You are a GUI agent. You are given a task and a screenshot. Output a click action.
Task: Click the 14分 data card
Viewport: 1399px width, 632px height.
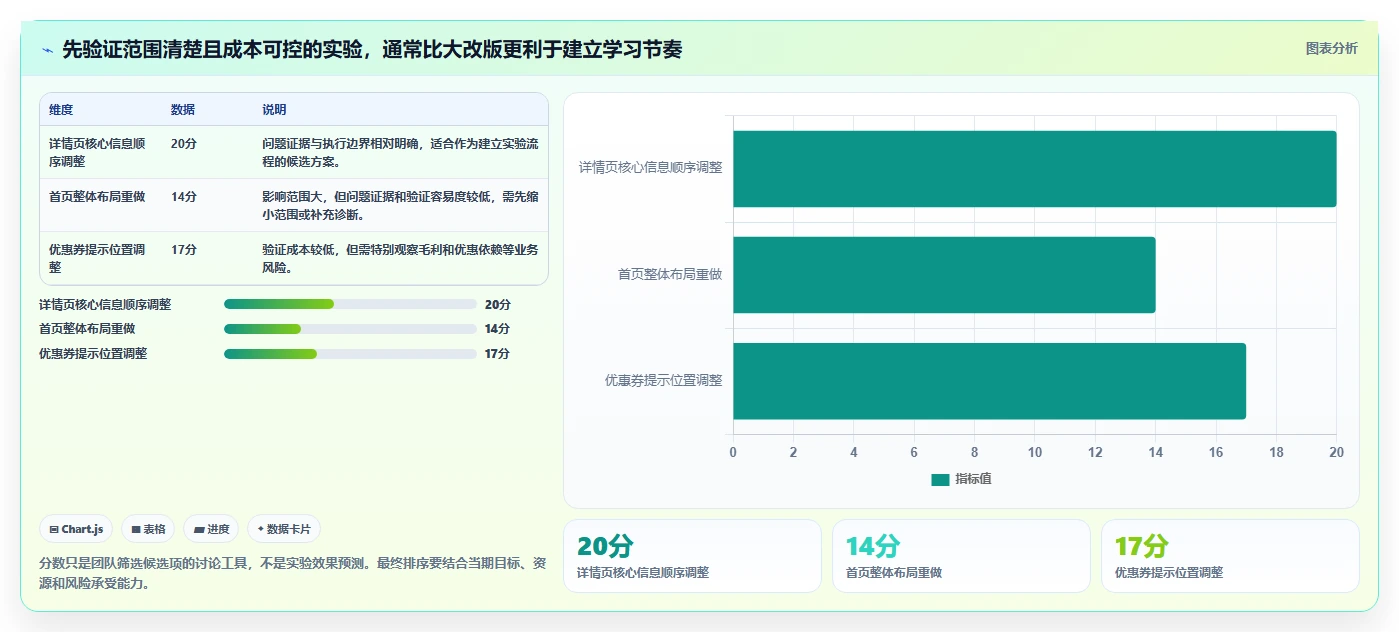tap(961, 556)
